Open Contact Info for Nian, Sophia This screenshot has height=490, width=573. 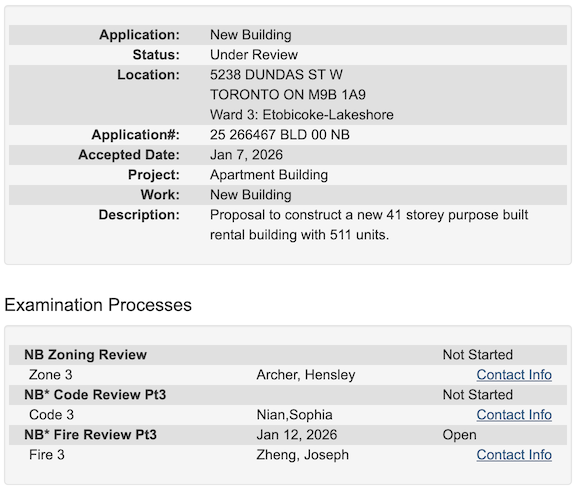pos(514,415)
